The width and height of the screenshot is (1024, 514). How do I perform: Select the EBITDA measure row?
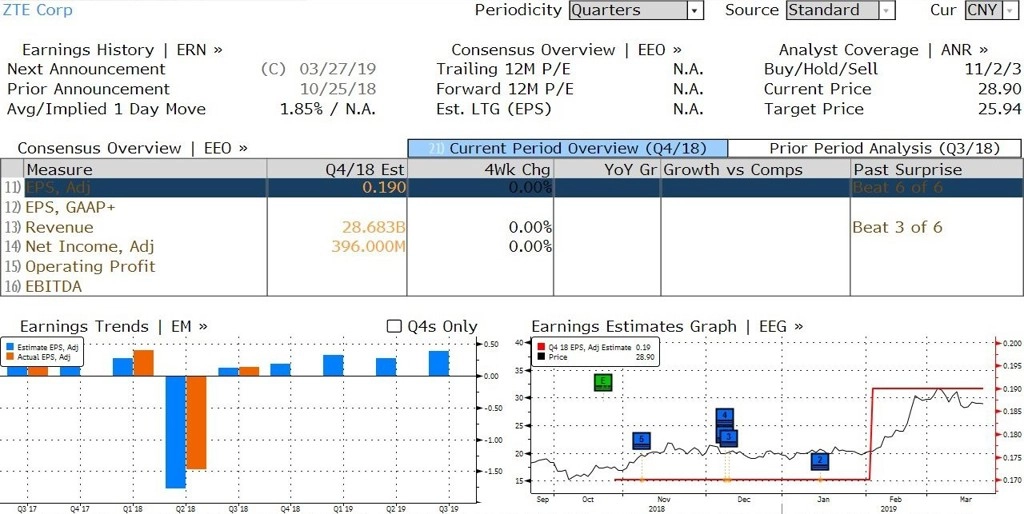tap(511, 286)
